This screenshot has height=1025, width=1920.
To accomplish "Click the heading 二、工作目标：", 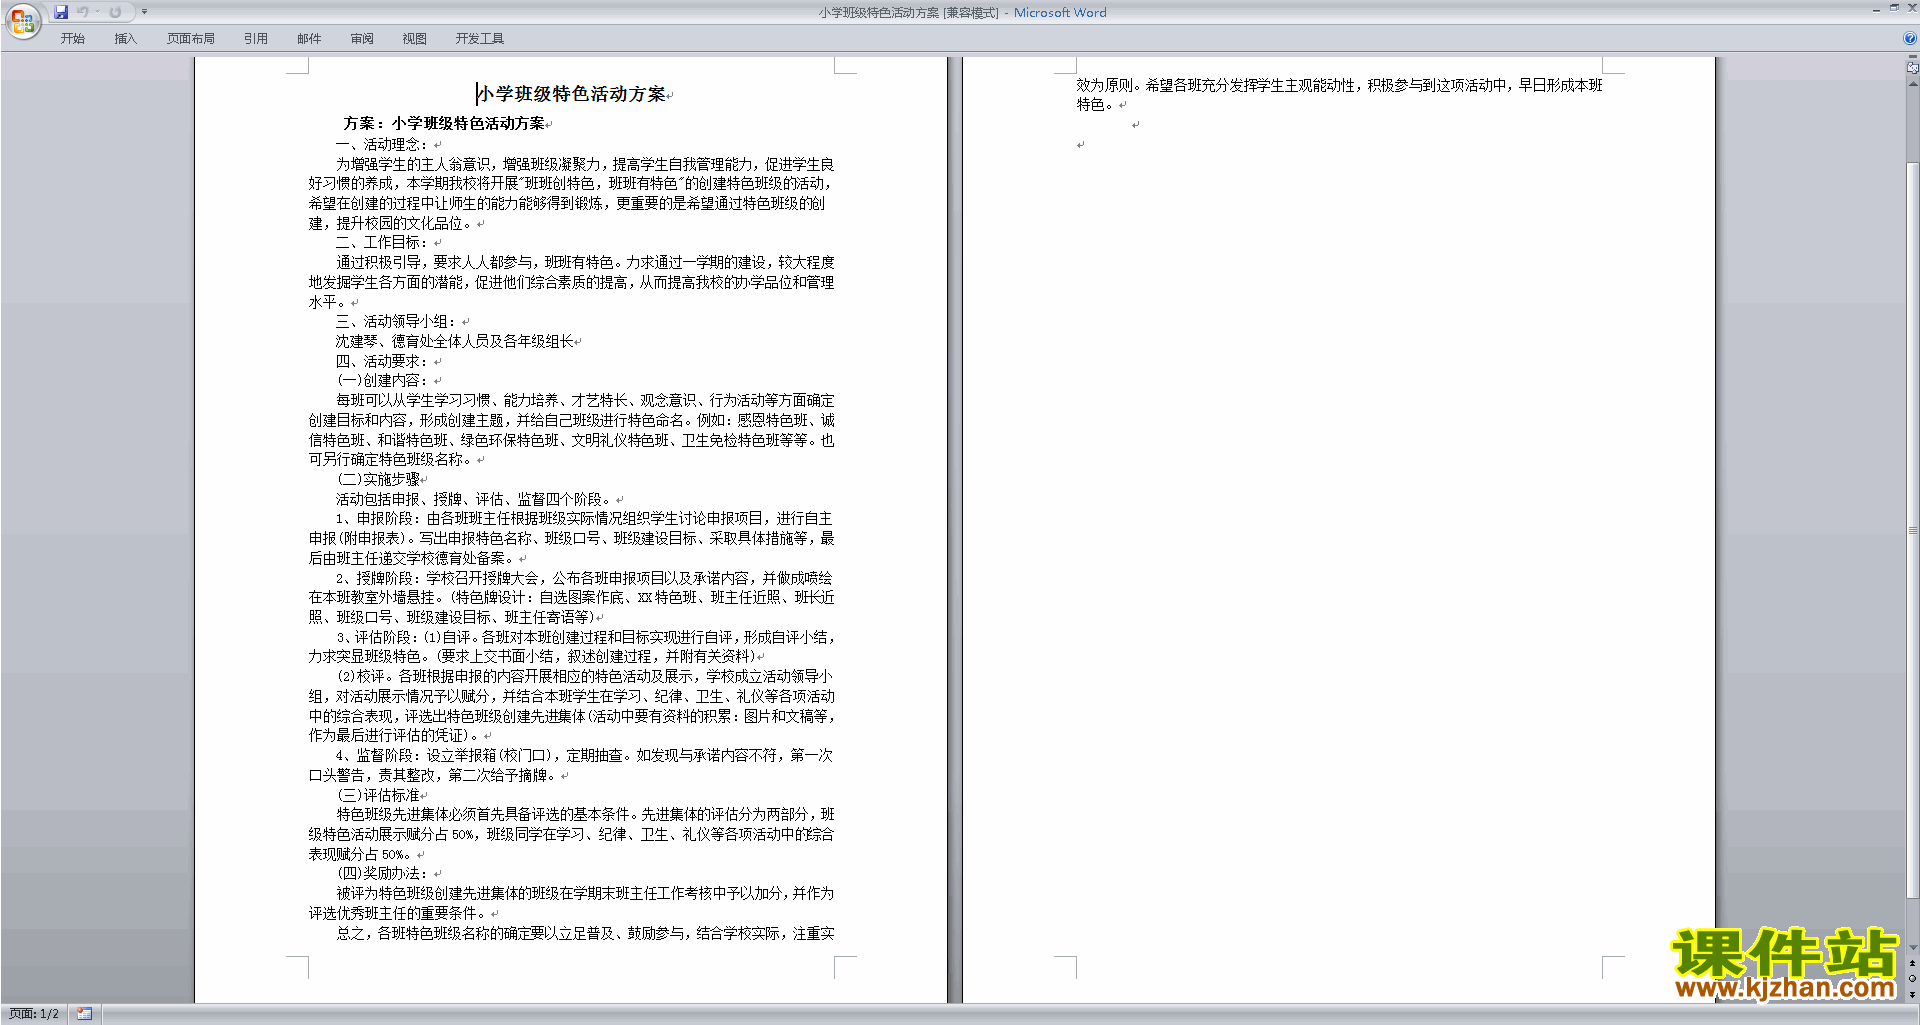I will click(382, 242).
